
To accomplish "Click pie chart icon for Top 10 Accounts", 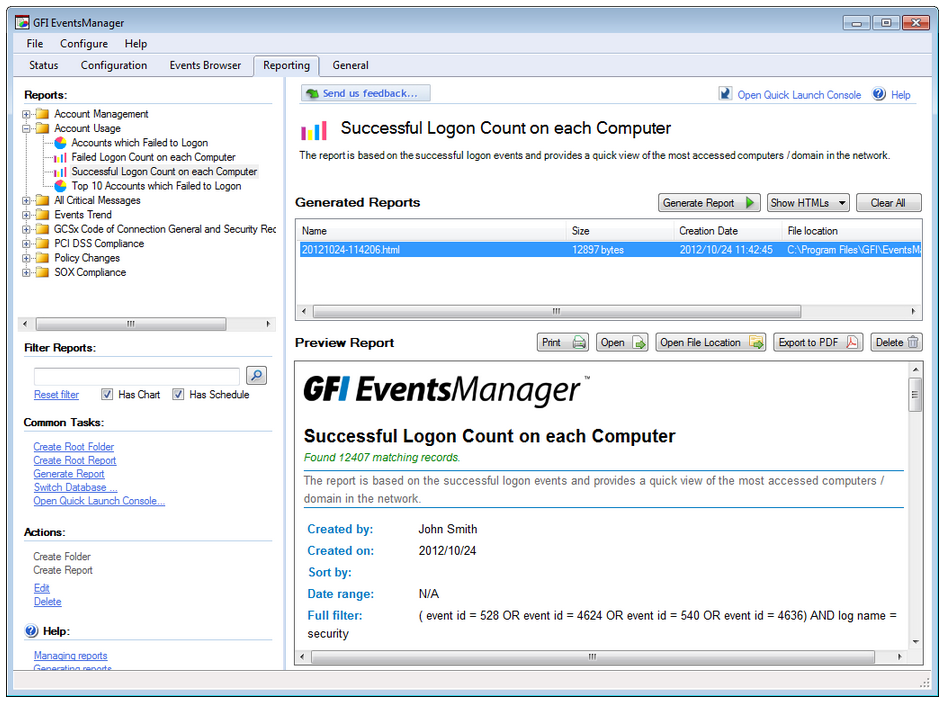I will [60, 186].
